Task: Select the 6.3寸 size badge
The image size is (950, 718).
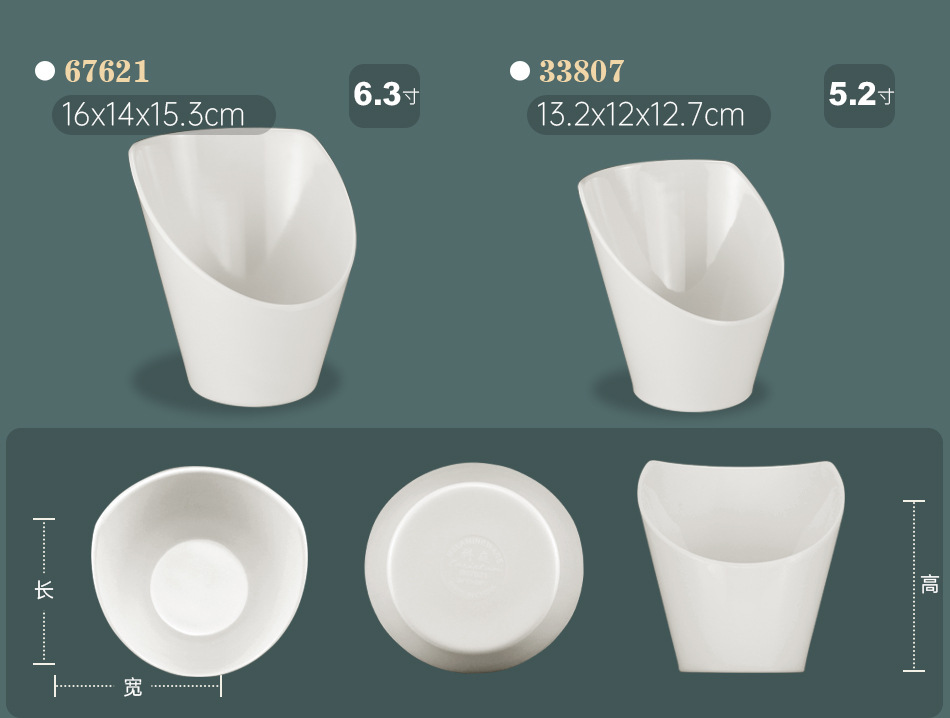Action: [385, 96]
